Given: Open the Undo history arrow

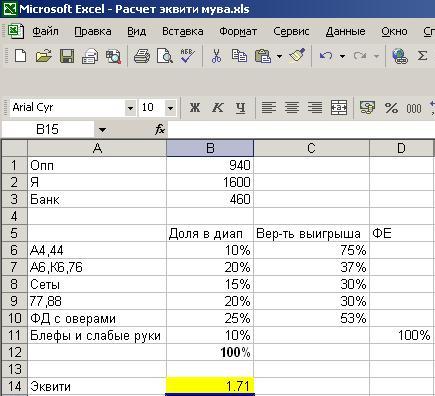Looking at the screenshot, I should click(x=342, y=56).
